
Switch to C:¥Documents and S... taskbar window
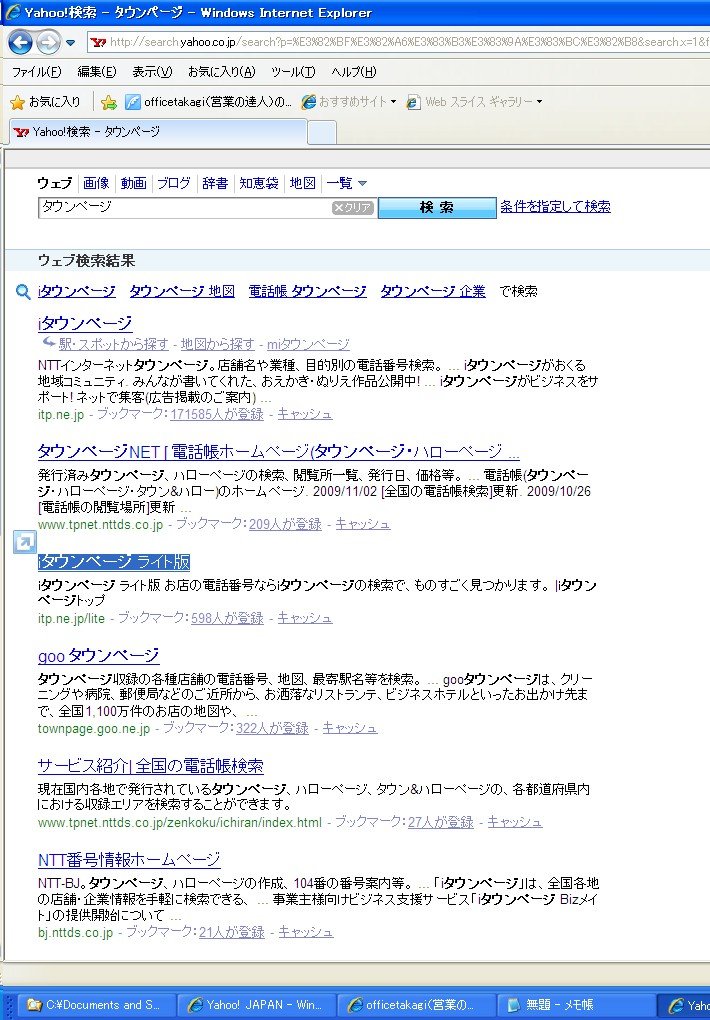point(96,1005)
